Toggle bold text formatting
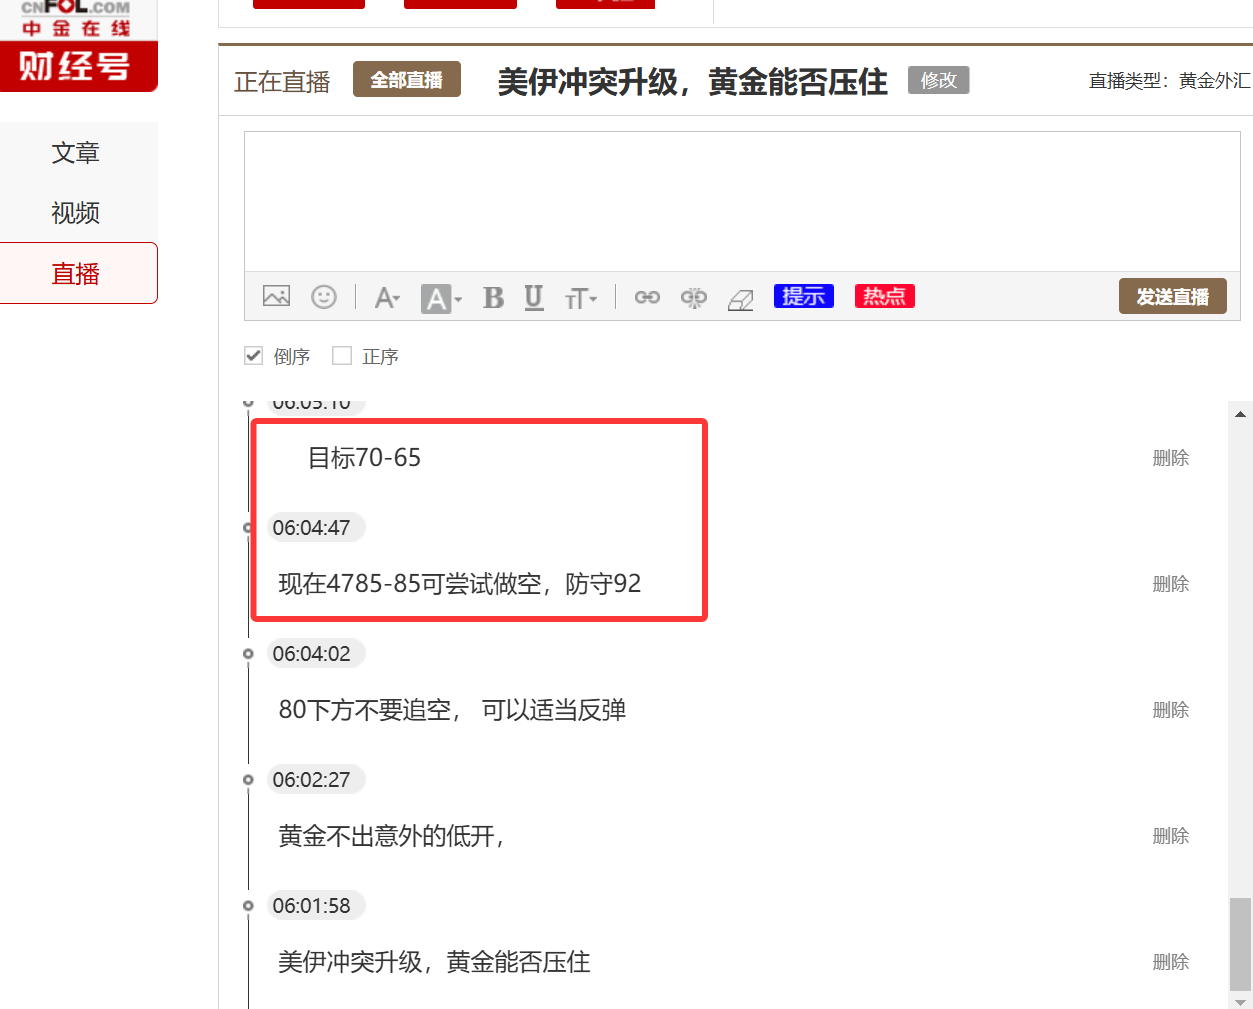The height and width of the screenshot is (1009, 1253). point(493,298)
